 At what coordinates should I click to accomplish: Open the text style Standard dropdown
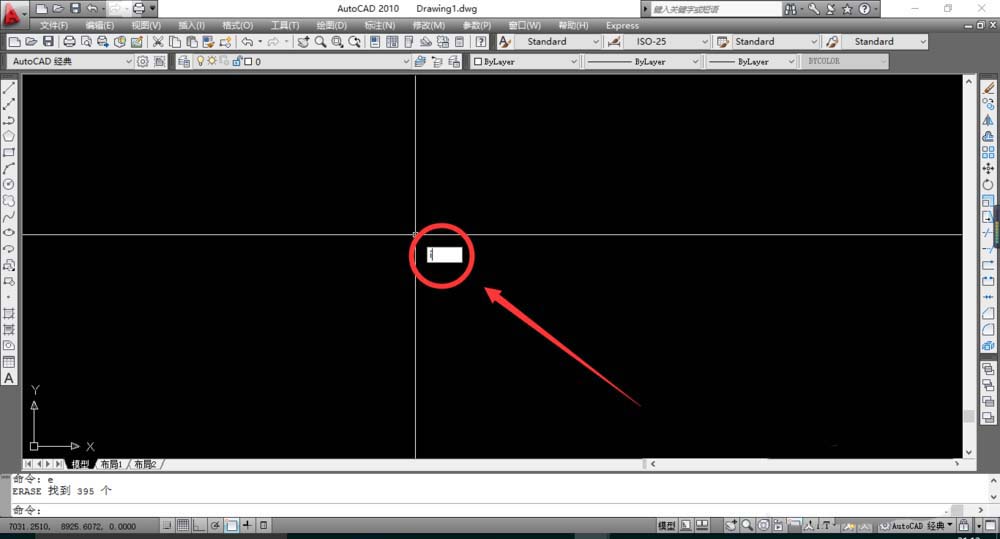click(x=596, y=41)
